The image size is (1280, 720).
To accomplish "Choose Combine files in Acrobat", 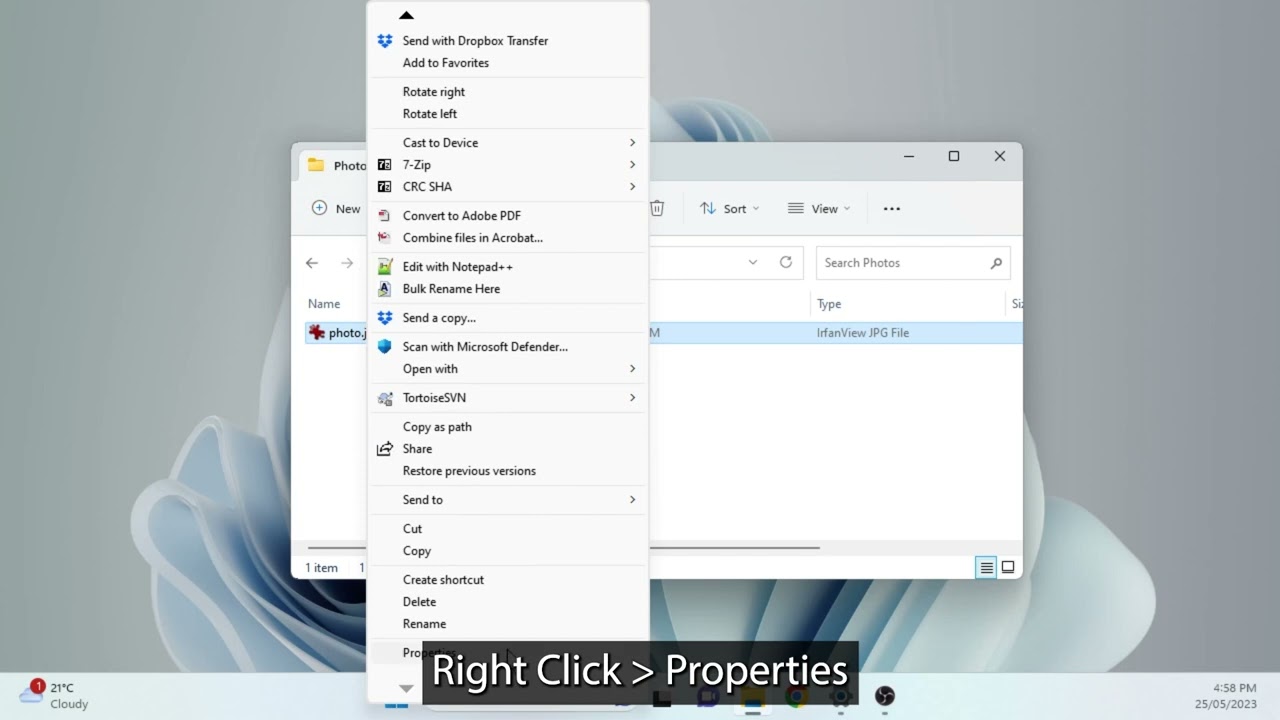I will [508, 238].
